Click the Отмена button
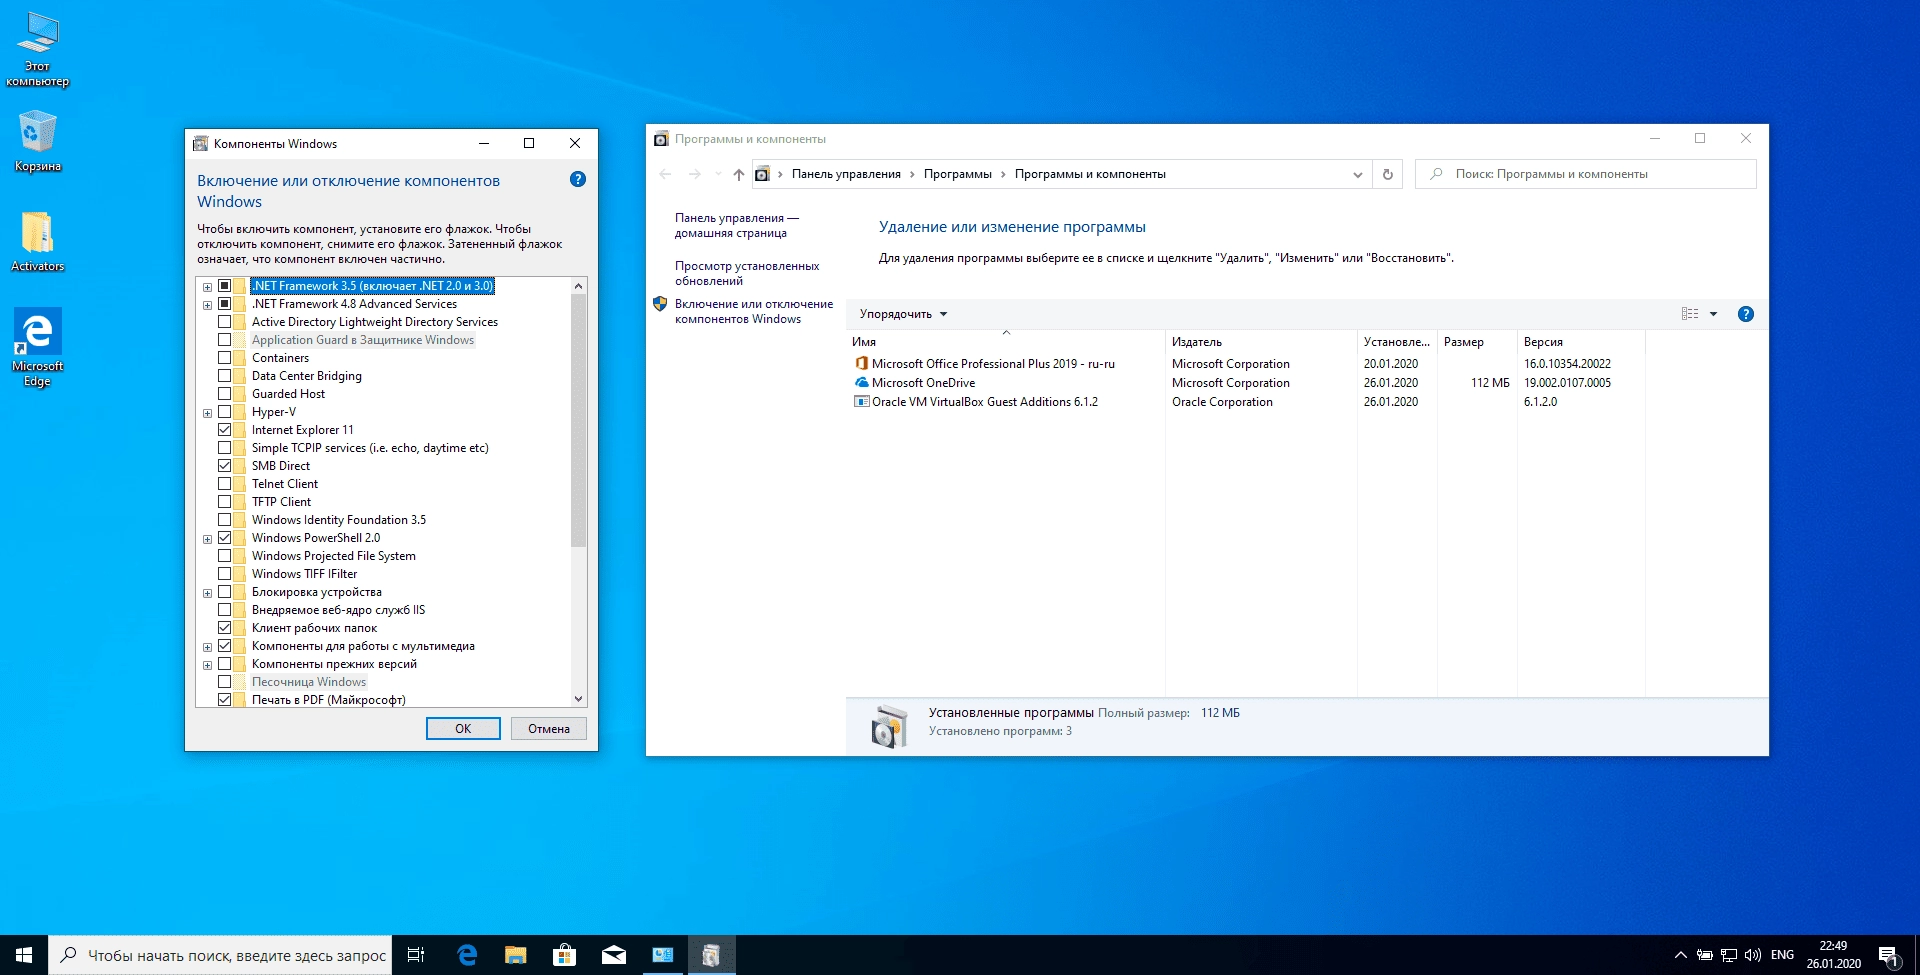The height and width of the screenshot is (975, 1920). coord(549,729)
